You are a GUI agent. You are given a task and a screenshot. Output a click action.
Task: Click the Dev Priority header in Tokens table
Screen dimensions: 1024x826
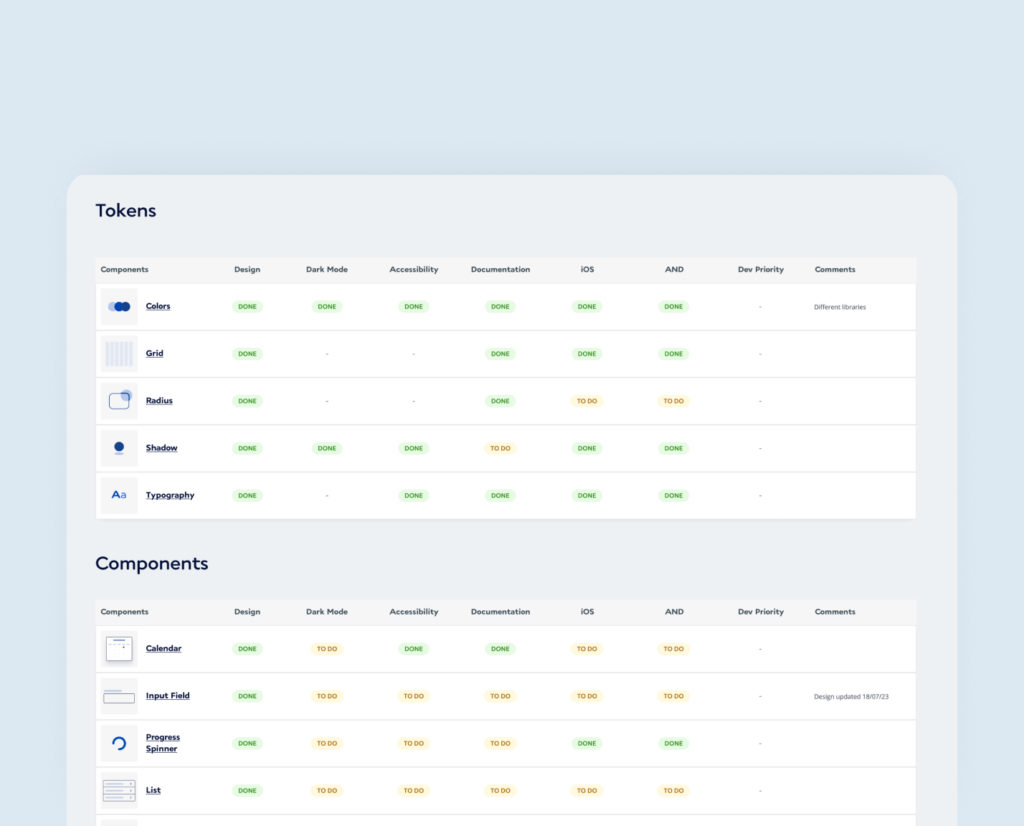[x=760, y=270]
